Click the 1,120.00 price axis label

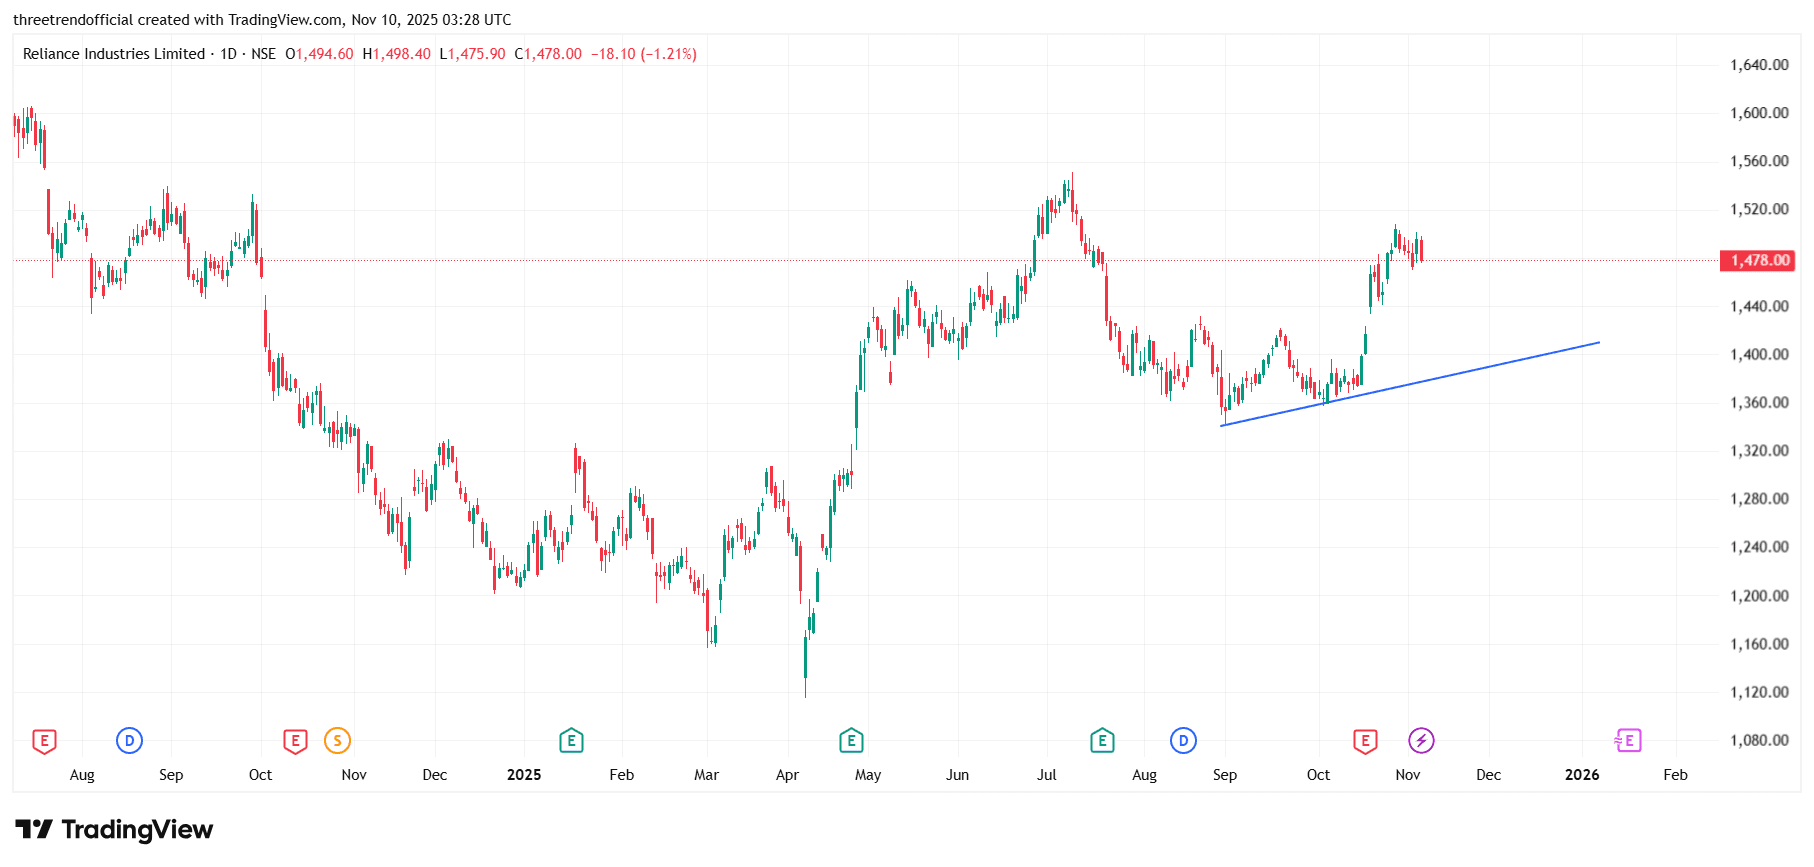pos(1759,692)
